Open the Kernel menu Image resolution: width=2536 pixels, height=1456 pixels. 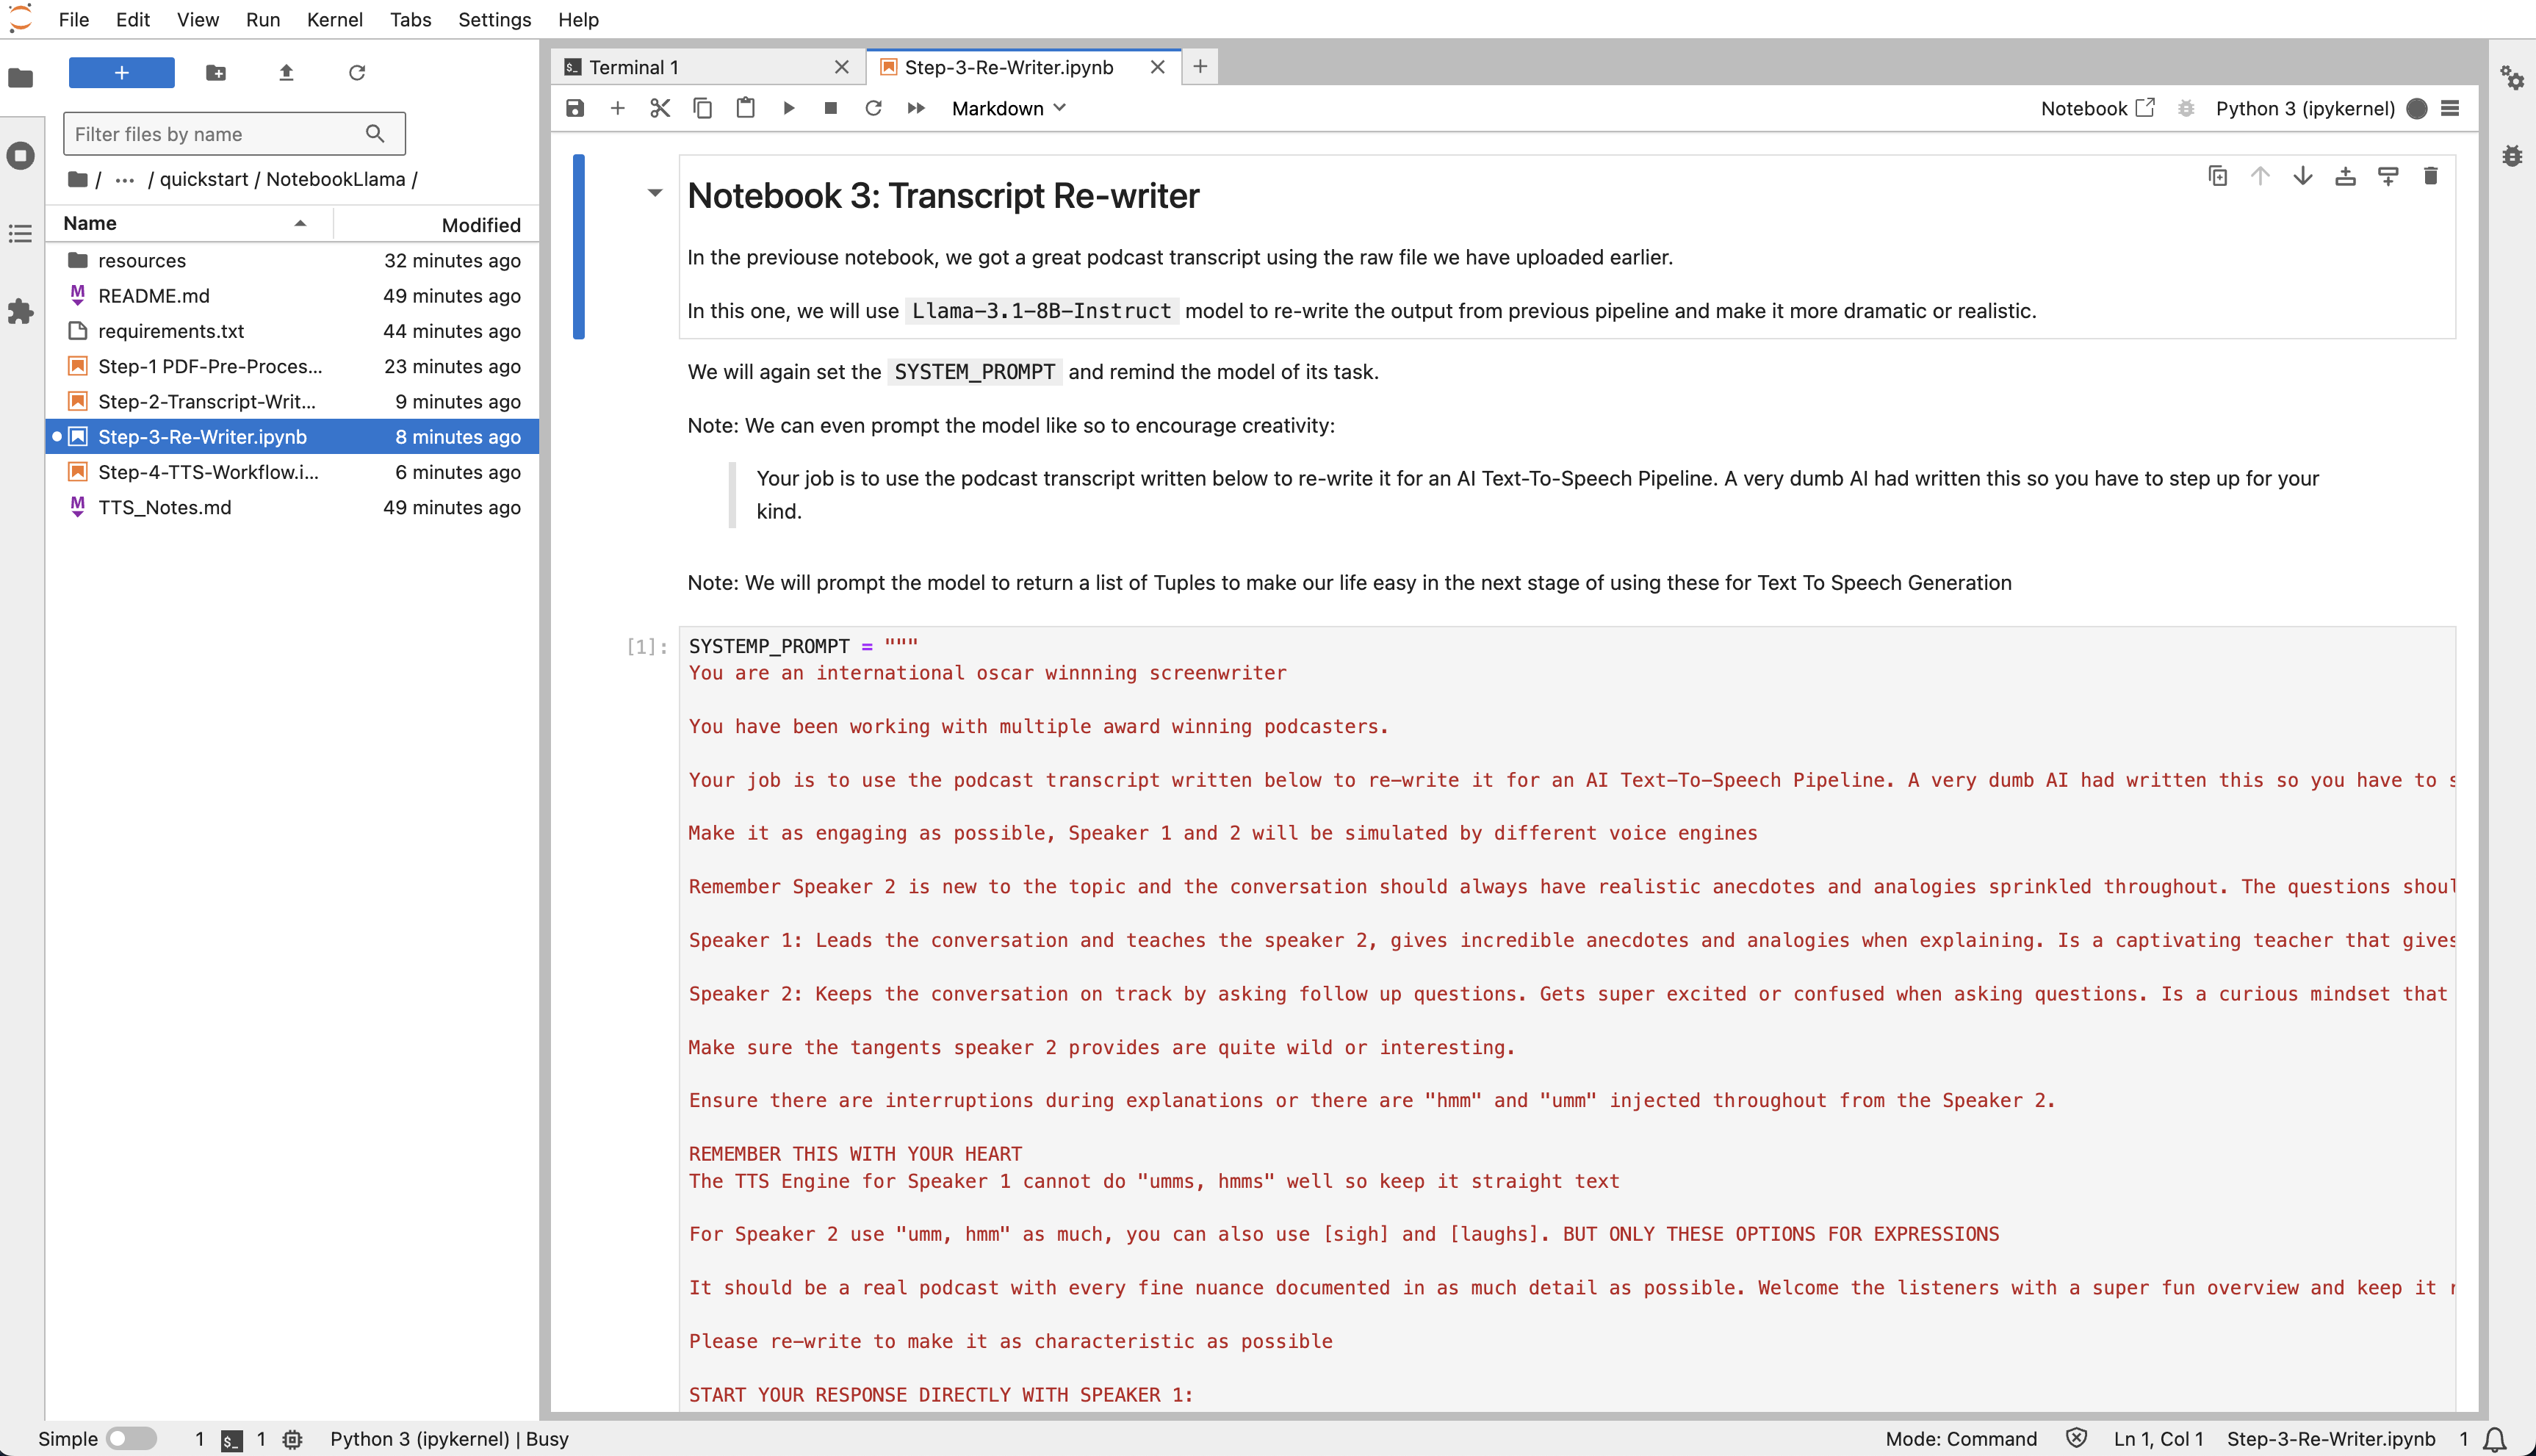click(334, 19)
